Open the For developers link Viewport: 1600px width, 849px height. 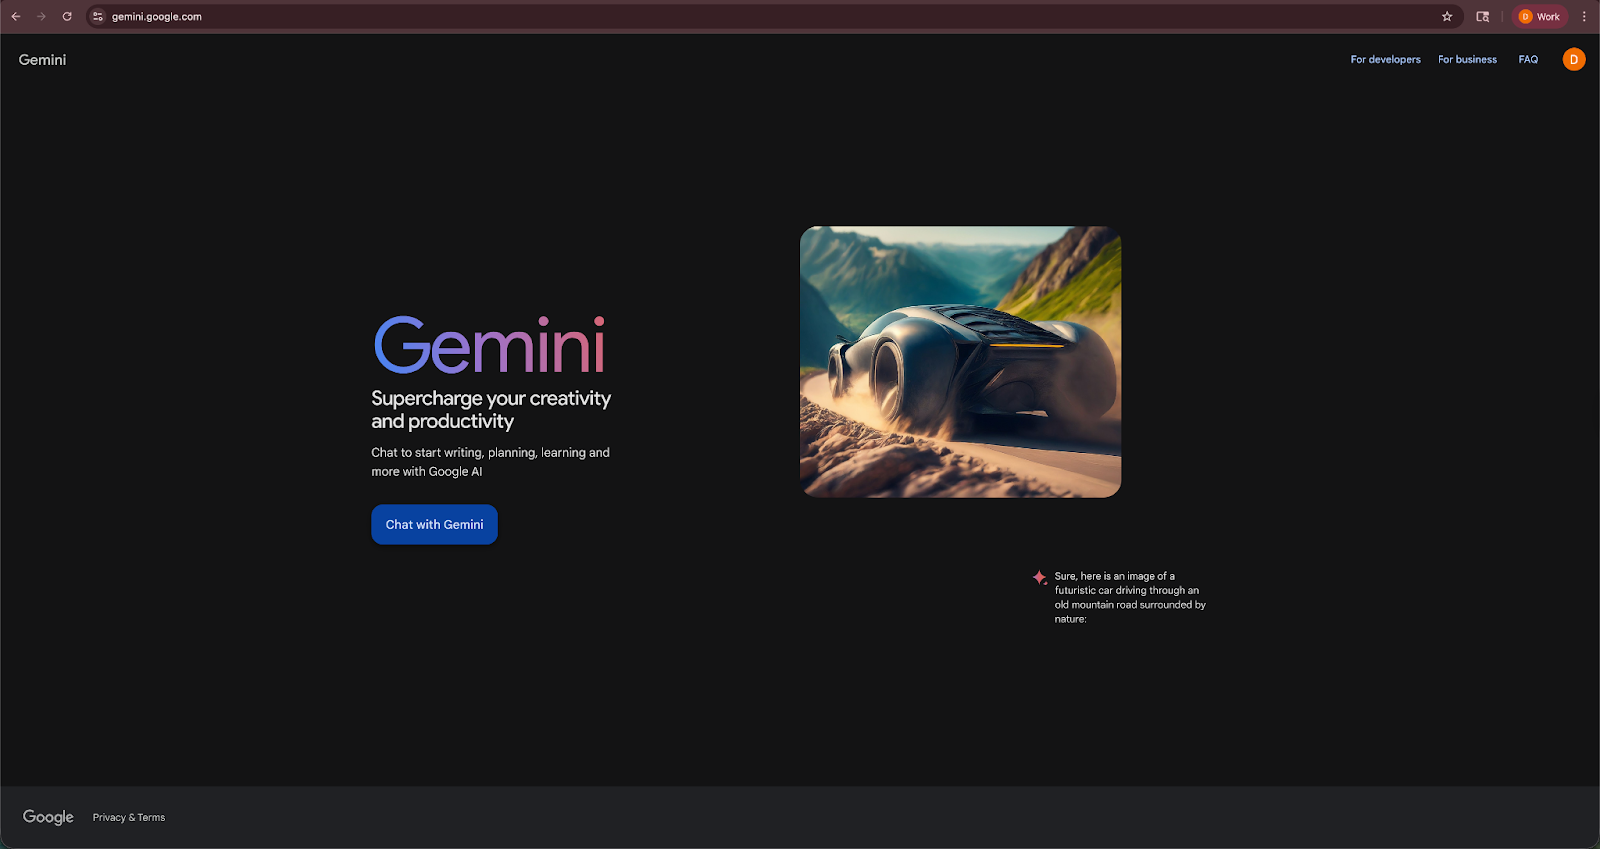pyautogui.click(x=1385, y=60)
